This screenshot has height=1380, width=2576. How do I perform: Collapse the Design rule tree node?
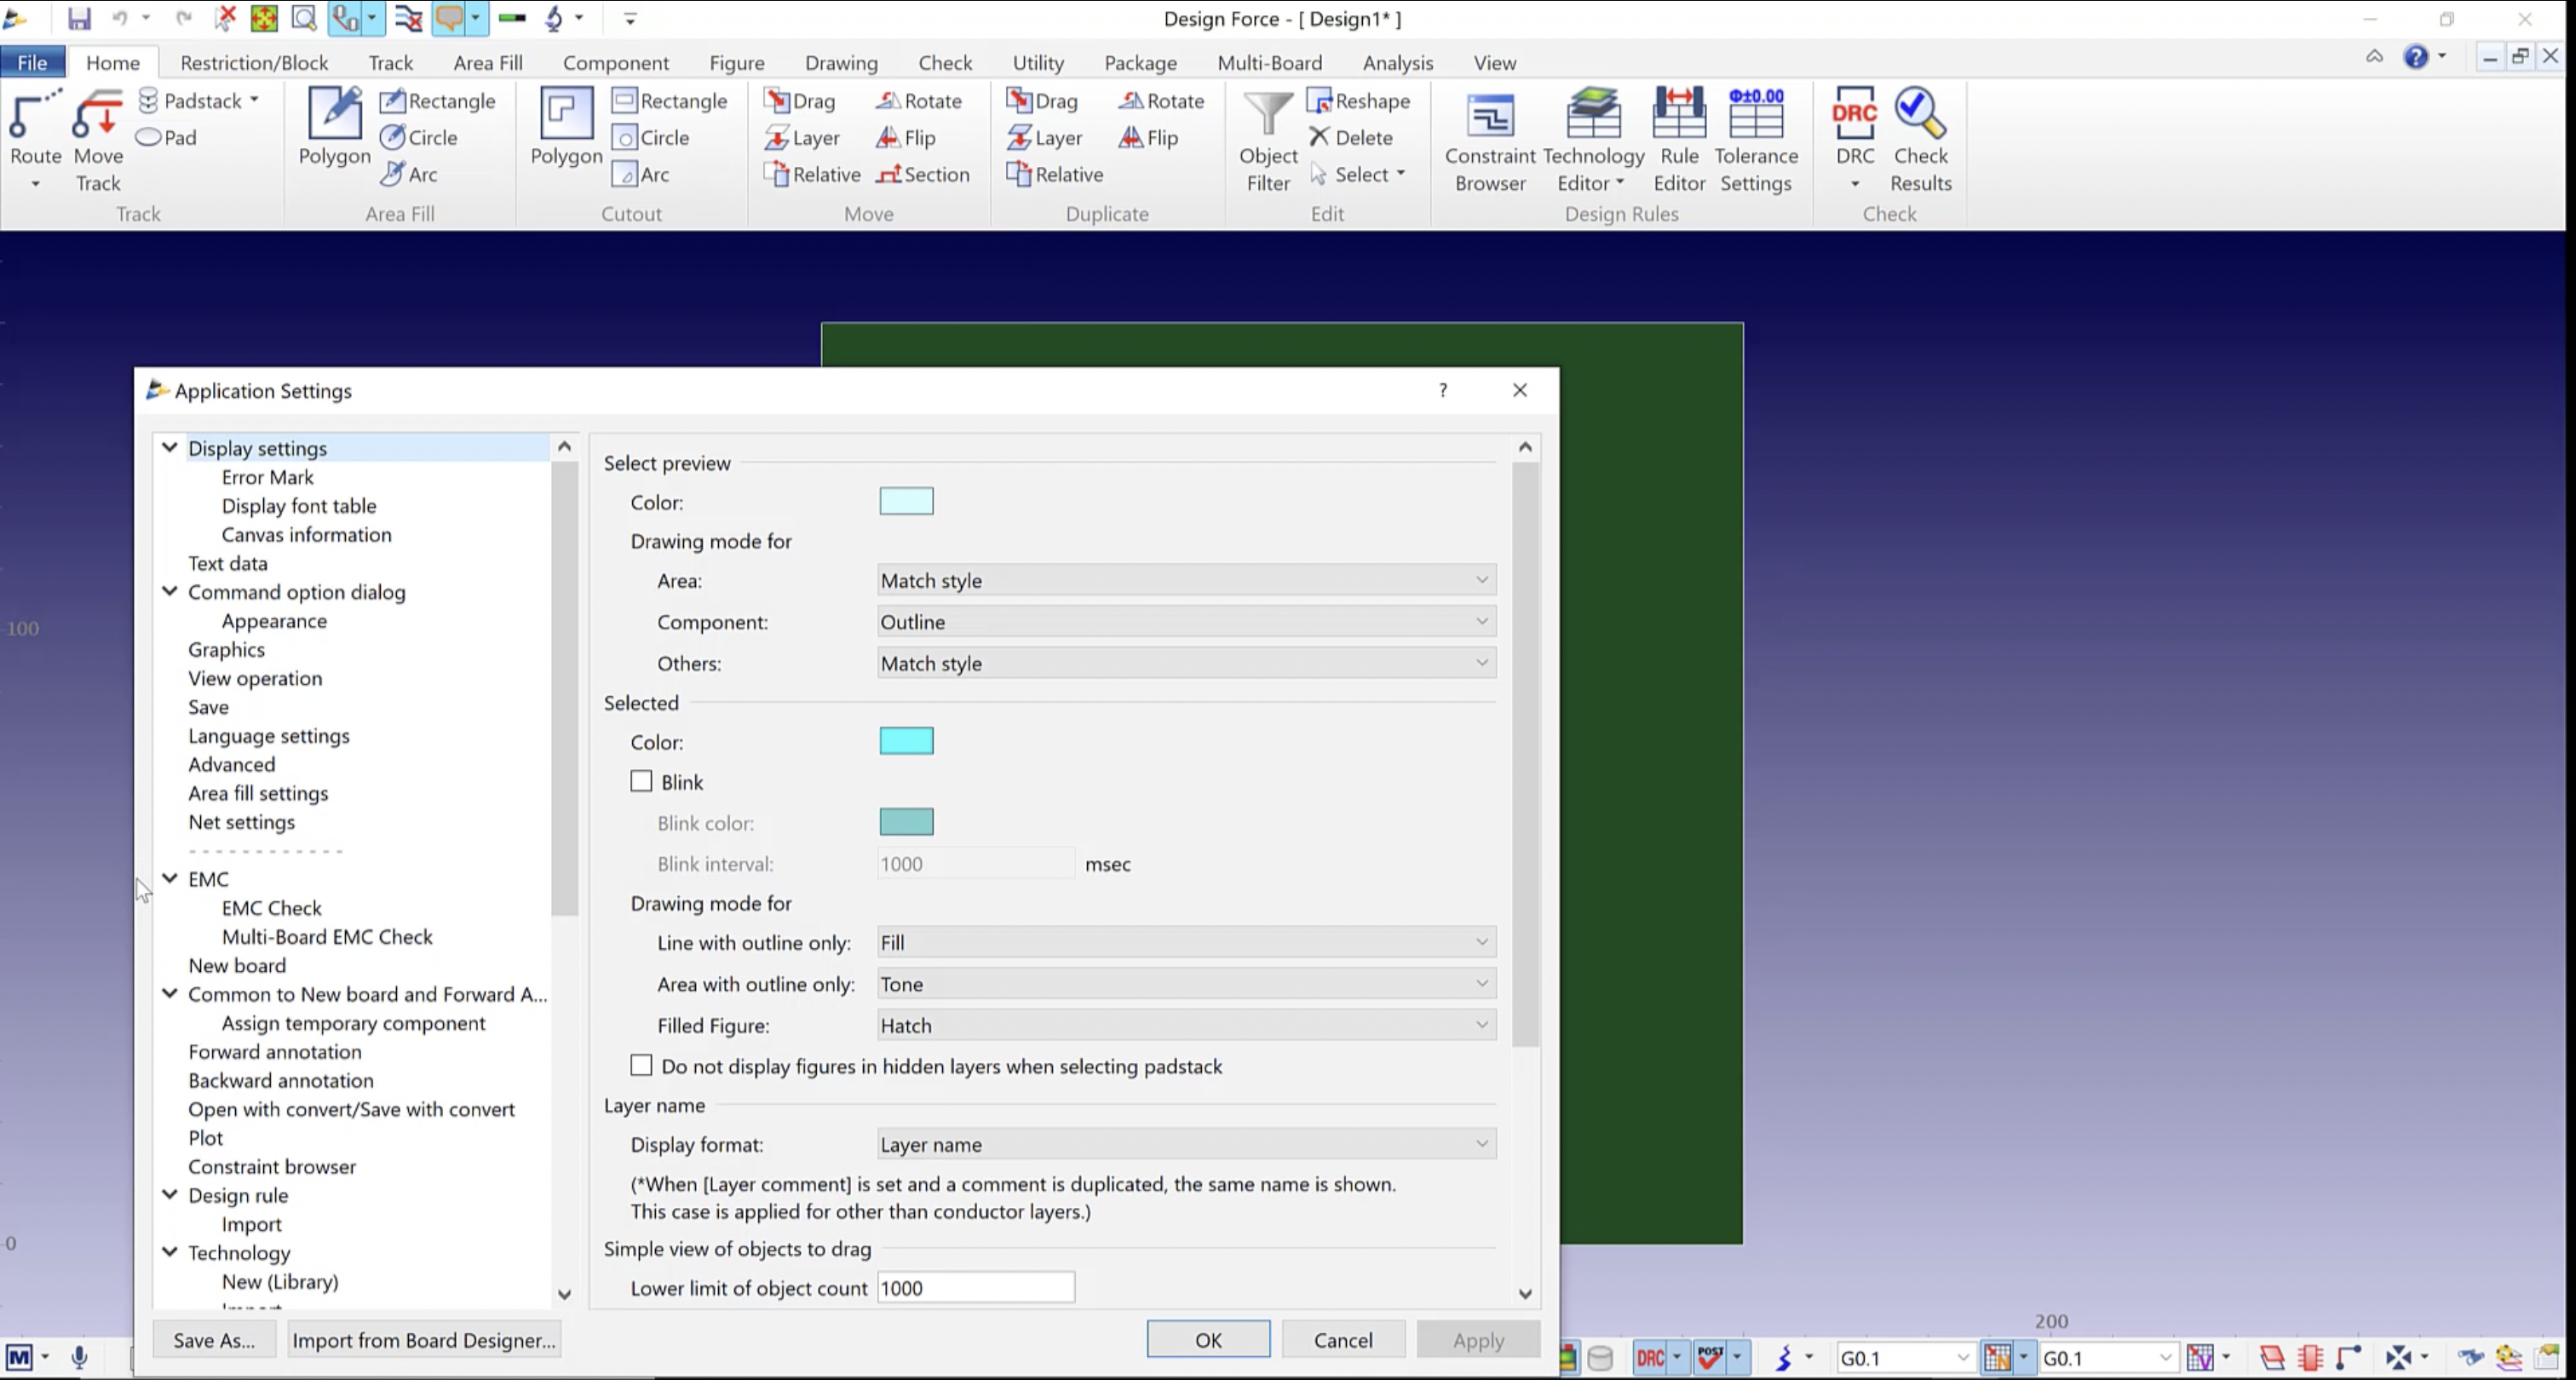pyautogui.click(x=170, y=1194)
